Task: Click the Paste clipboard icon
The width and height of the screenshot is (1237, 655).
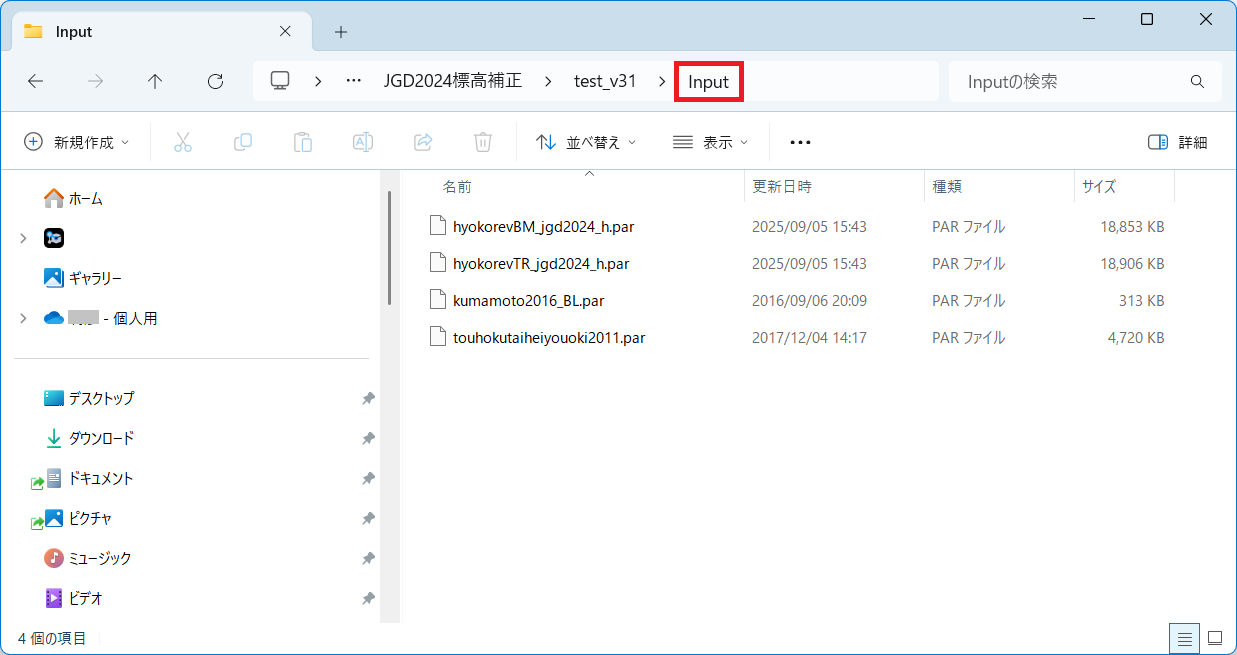Action: [303, 142]
